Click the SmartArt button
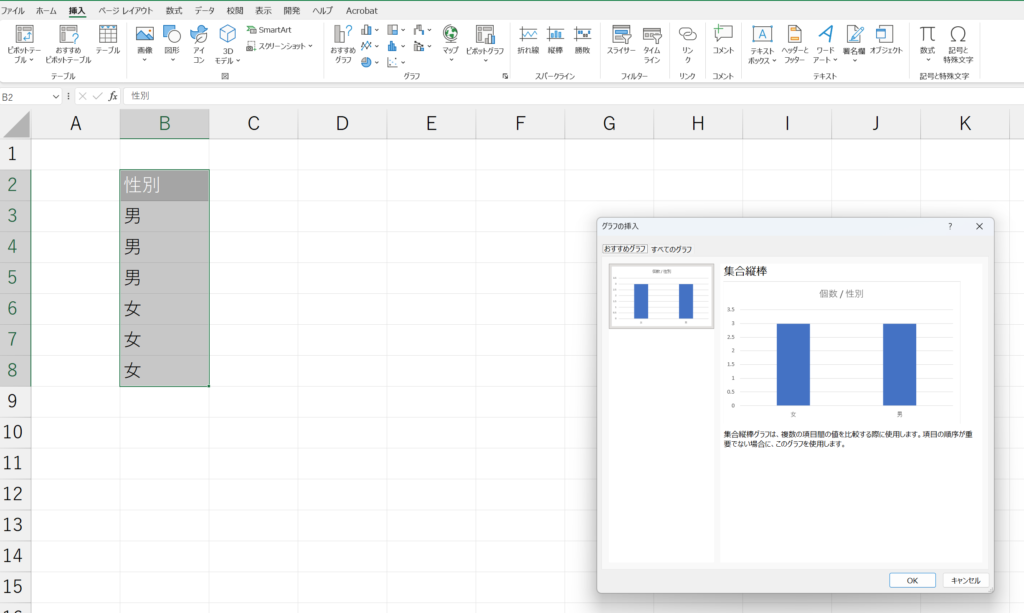The height and width of the screenshot is (613, 1024). 269,30
